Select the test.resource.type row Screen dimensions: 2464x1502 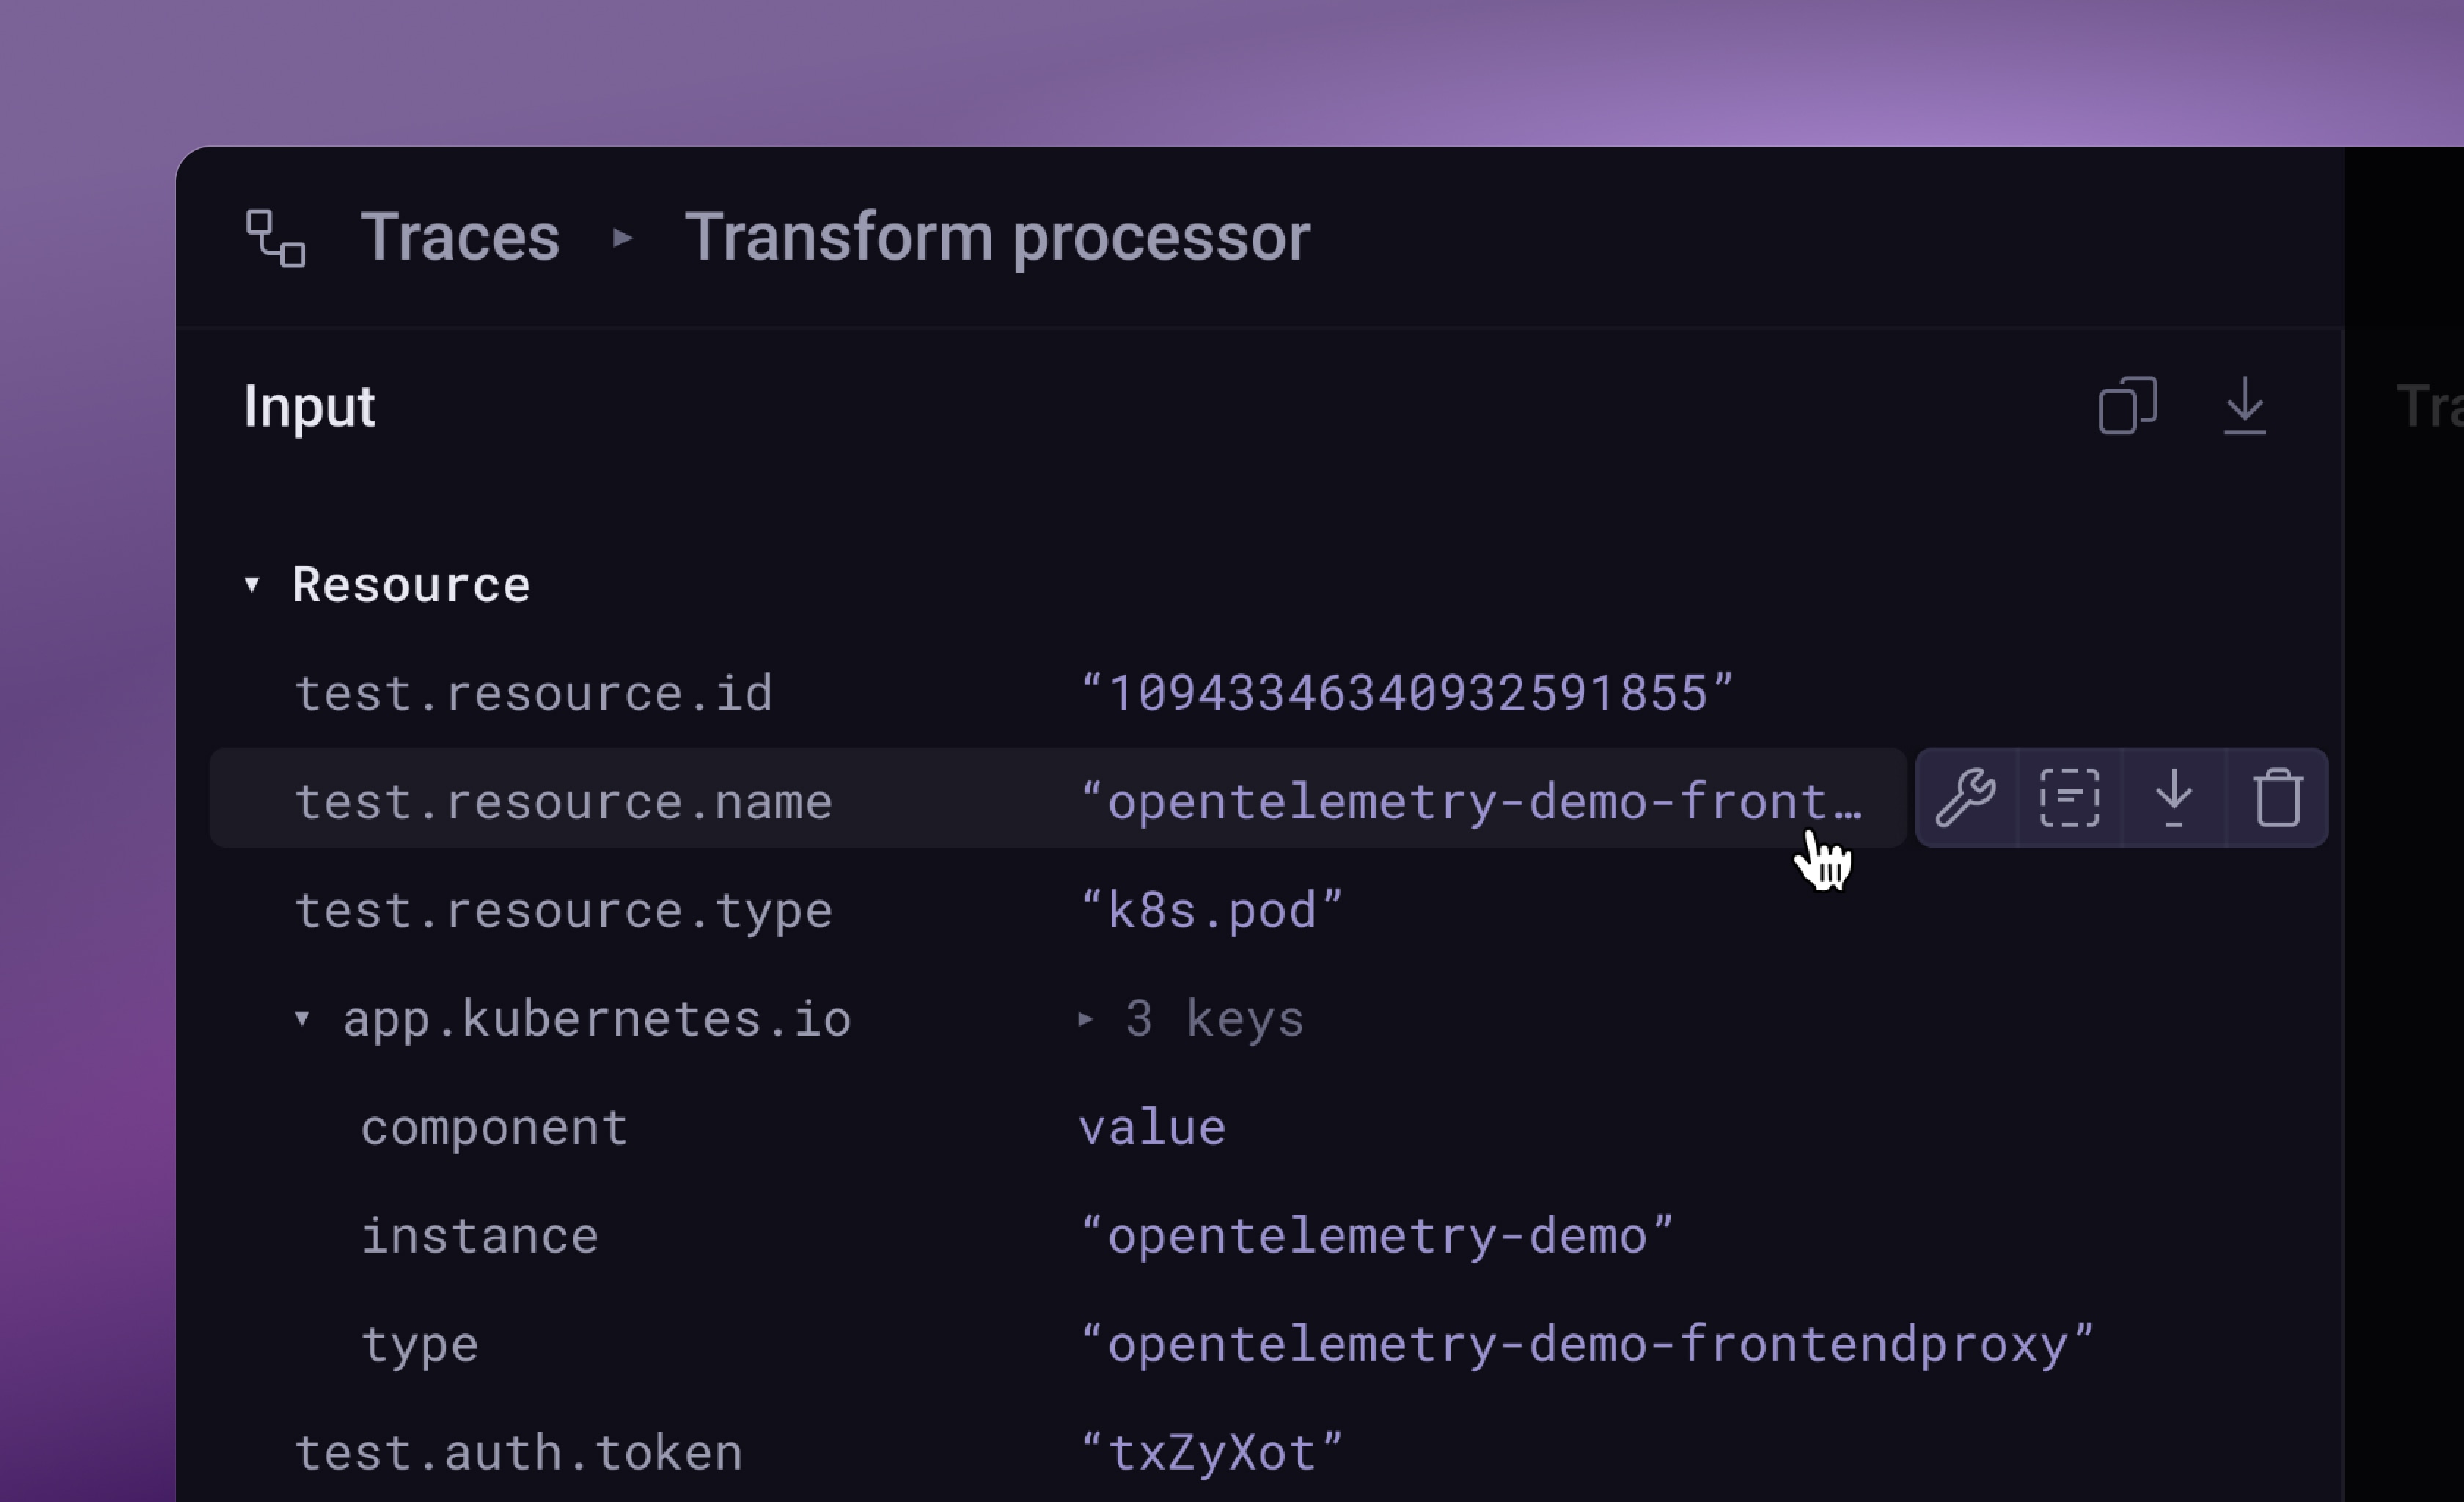[562, 911]
